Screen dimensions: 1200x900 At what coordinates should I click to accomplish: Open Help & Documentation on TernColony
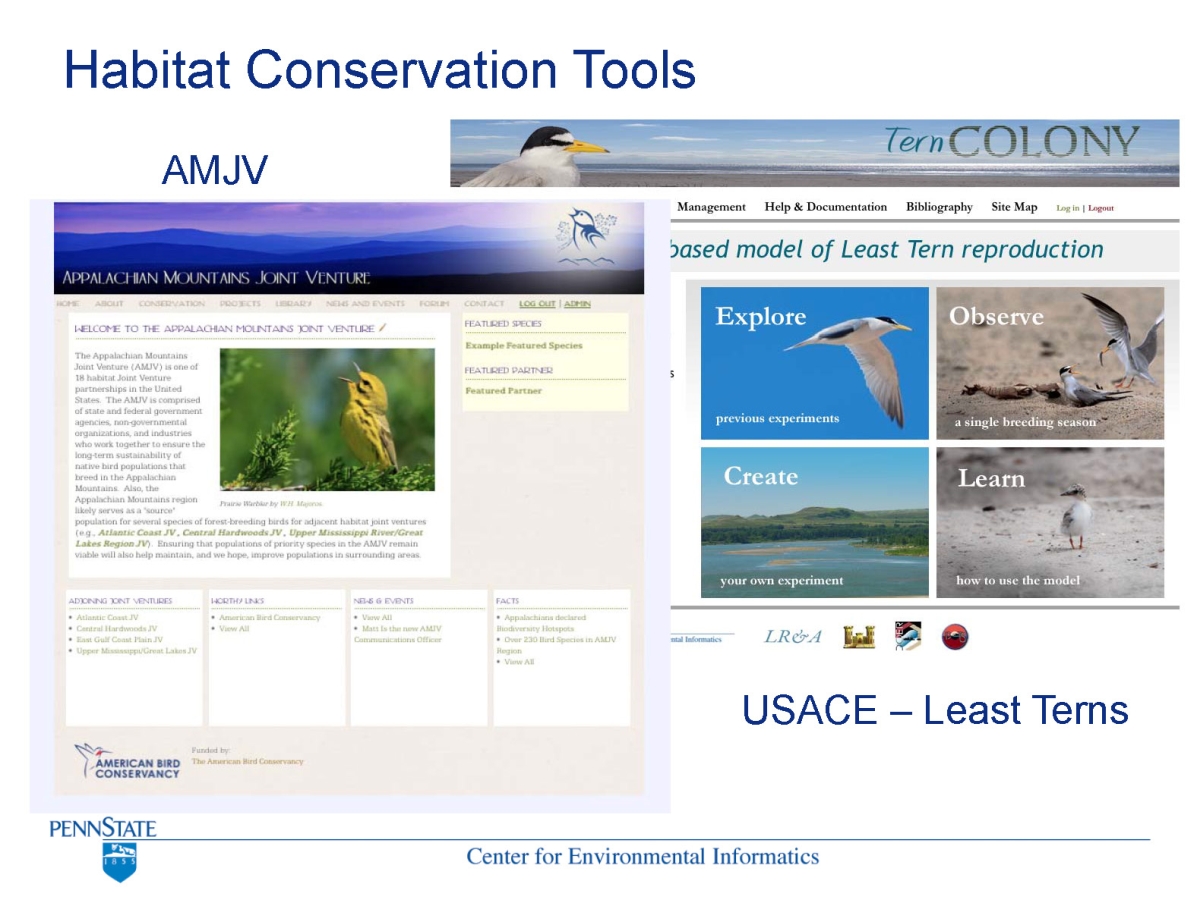[826, 207]
